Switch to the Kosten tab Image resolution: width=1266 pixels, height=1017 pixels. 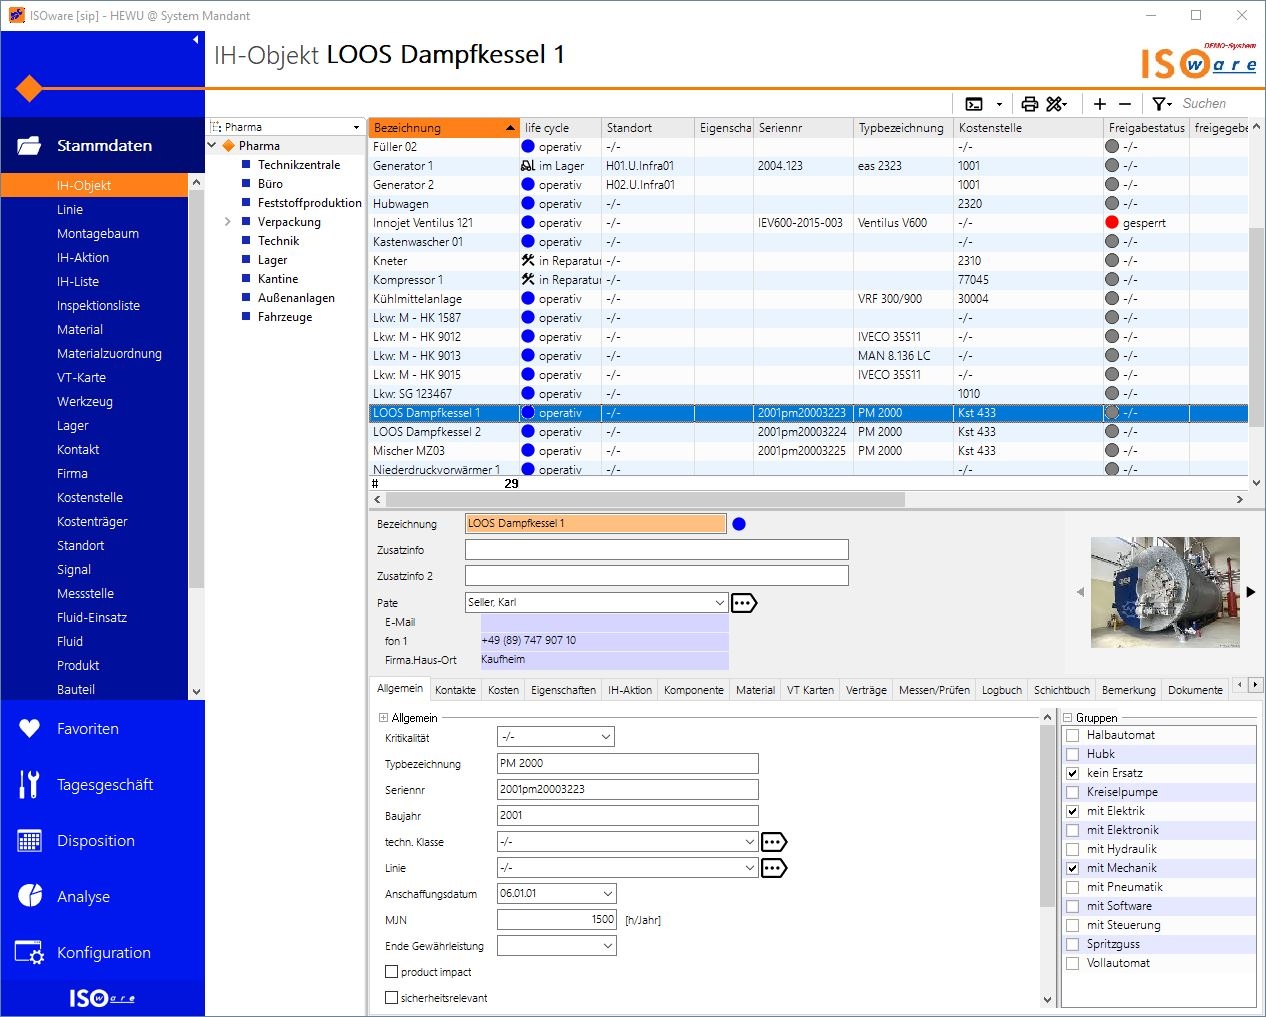(x=503, y=690)
